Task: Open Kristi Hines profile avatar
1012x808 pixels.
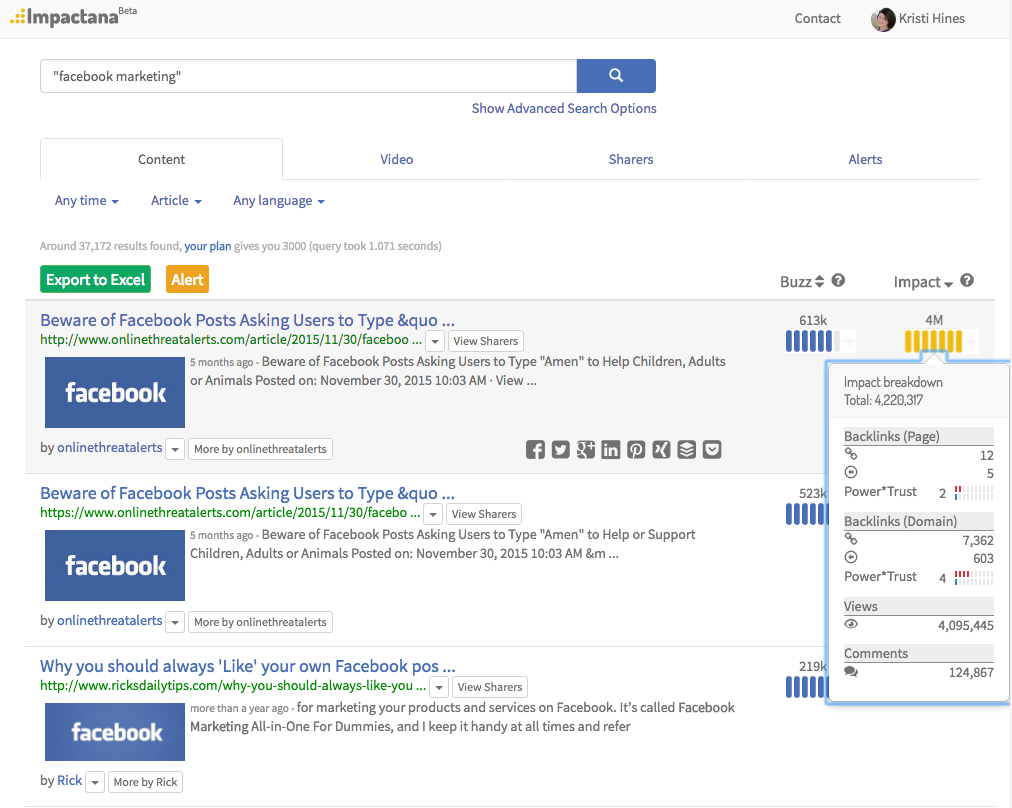Action: (882, 19)
